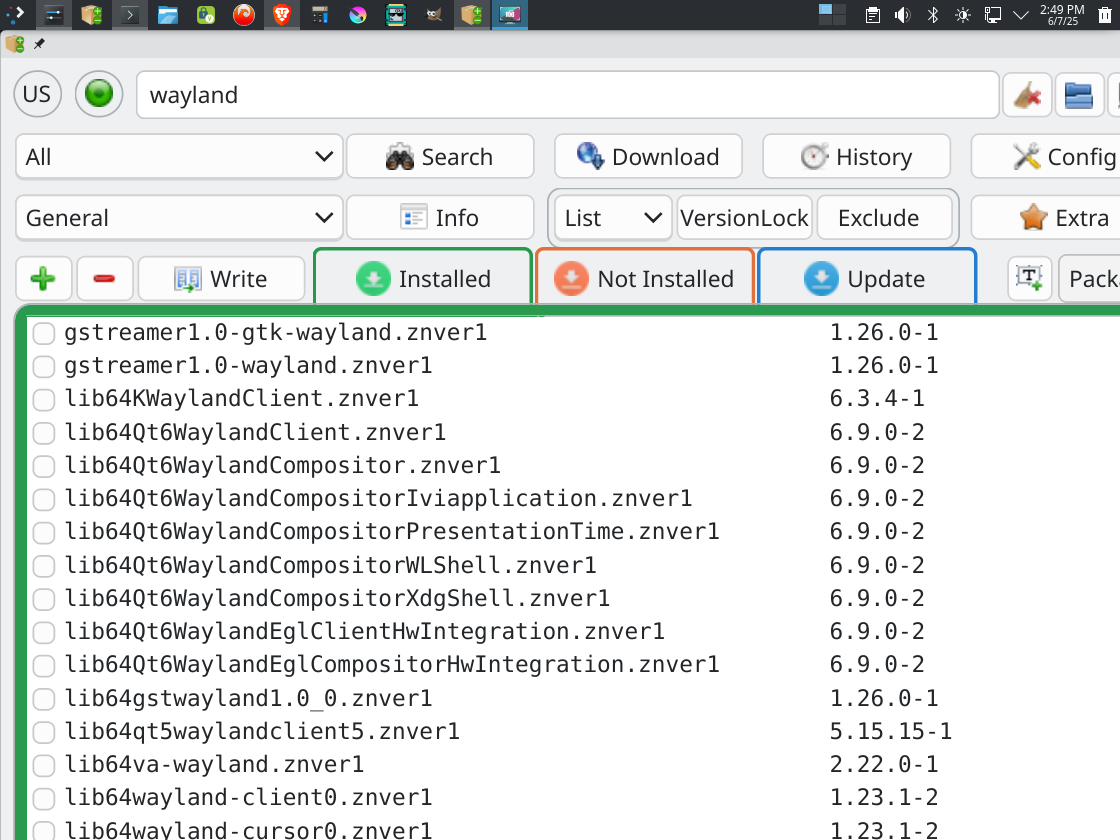Check lib64Qt6WaylandCompositorIviapplication.znver1 checkbox
This screenshot has width=1120, height=840.
click(x=44, y=499)
